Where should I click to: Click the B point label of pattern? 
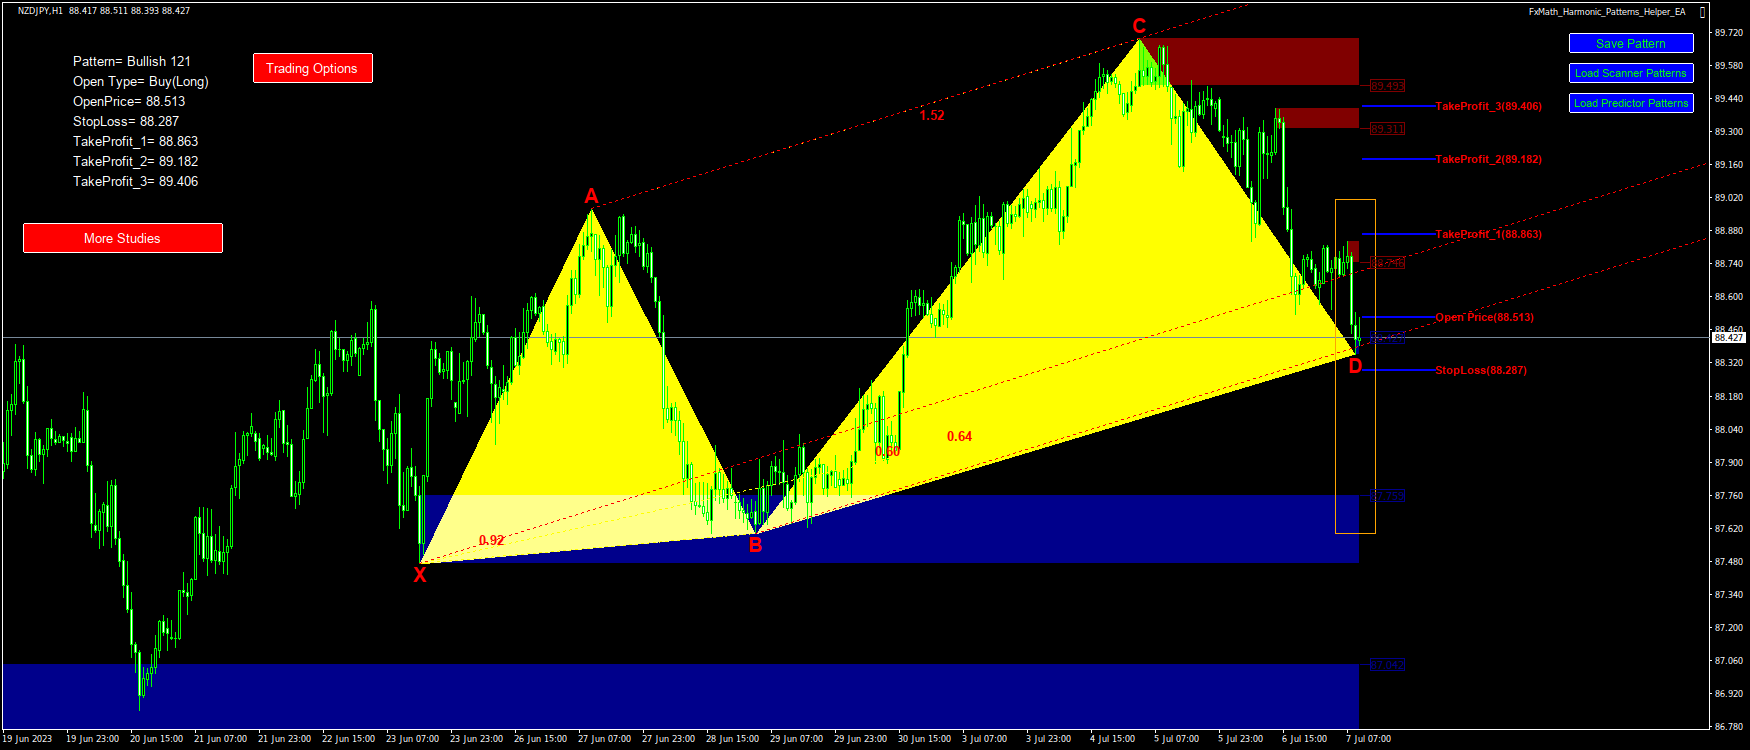(755, 545)
